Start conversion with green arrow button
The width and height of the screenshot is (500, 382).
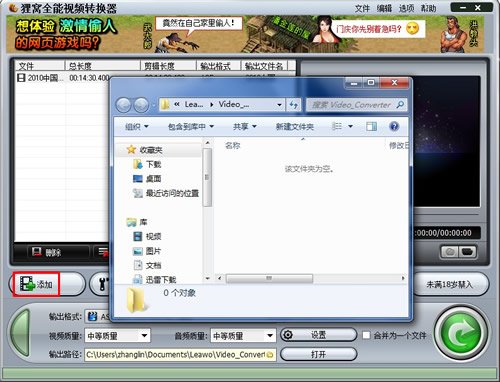coord(462,334)
